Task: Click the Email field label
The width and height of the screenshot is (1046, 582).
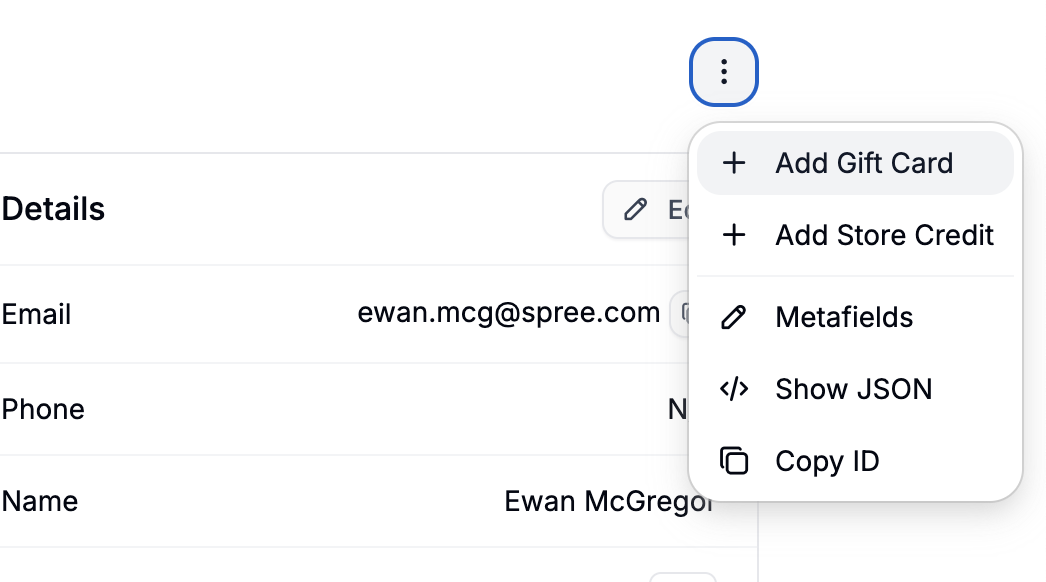Action: [x=36, y=314]
